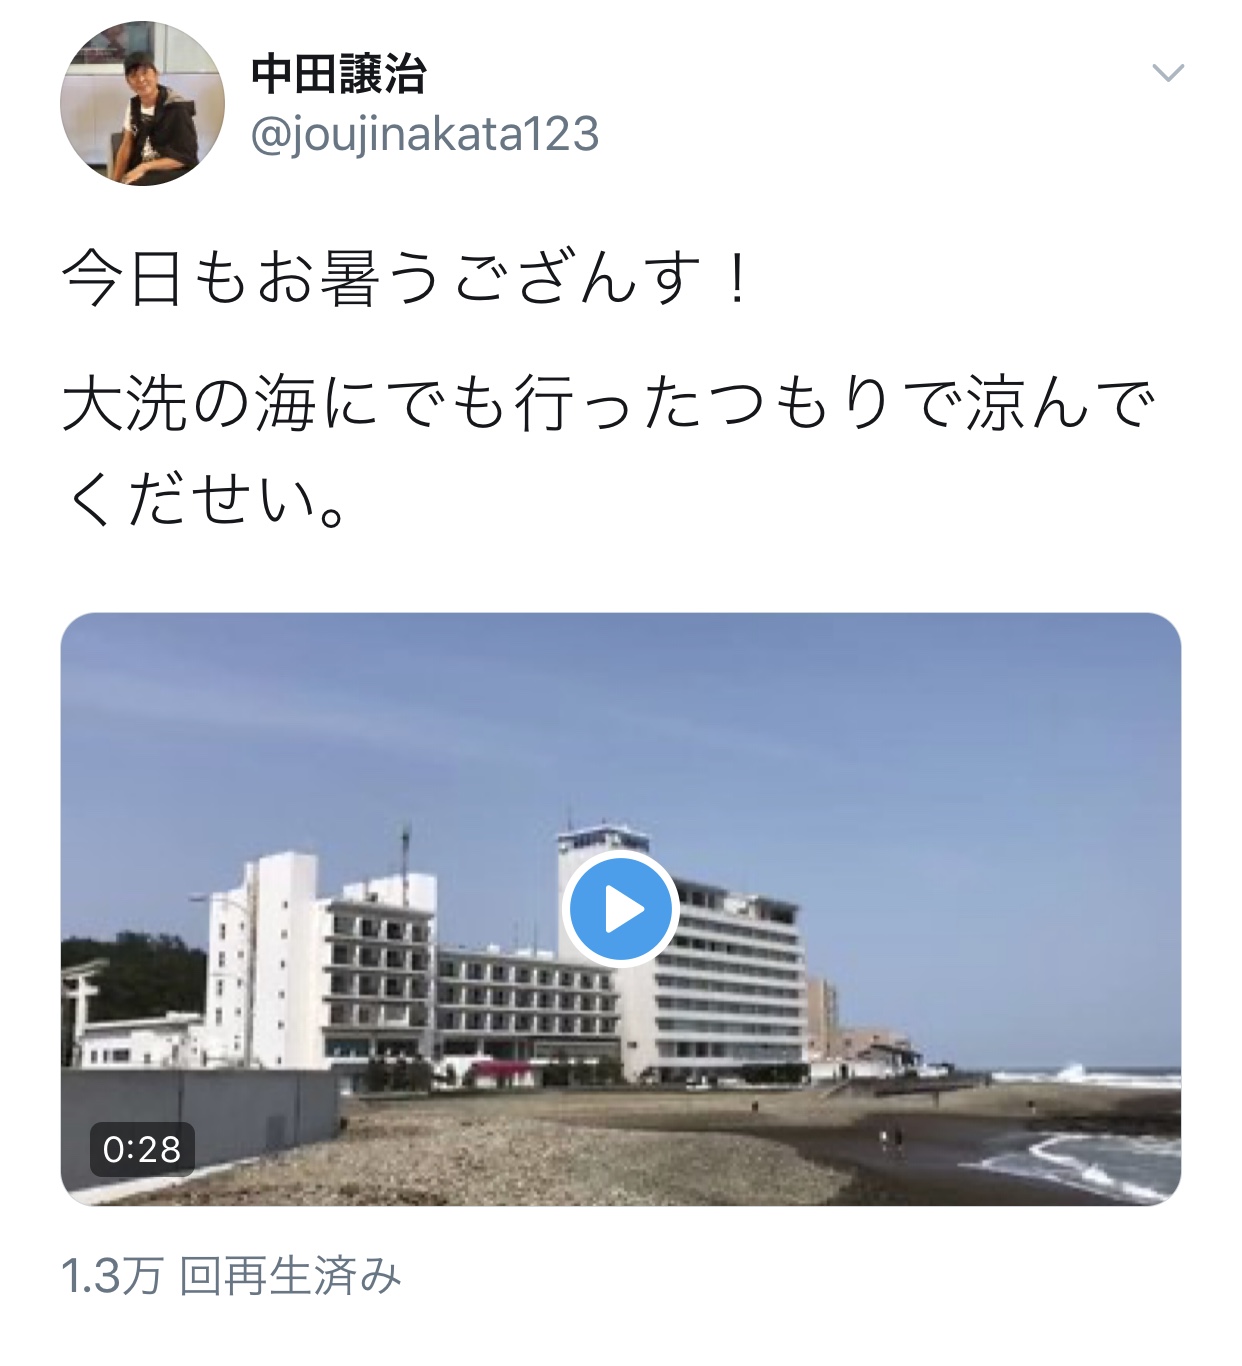Tap the people walking on the shore
Screen dimensions: 1242x1366
[888, 1138]
